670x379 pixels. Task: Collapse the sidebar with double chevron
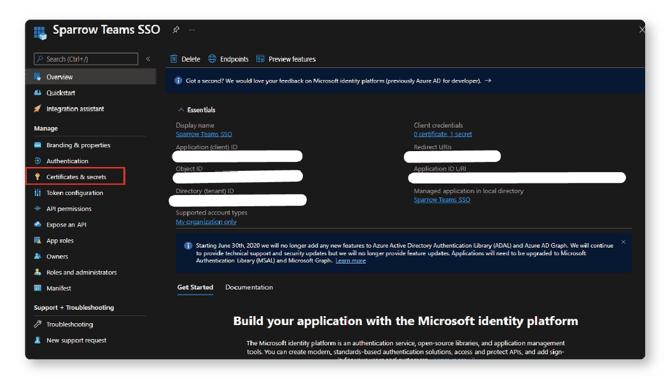coord(148,59)
